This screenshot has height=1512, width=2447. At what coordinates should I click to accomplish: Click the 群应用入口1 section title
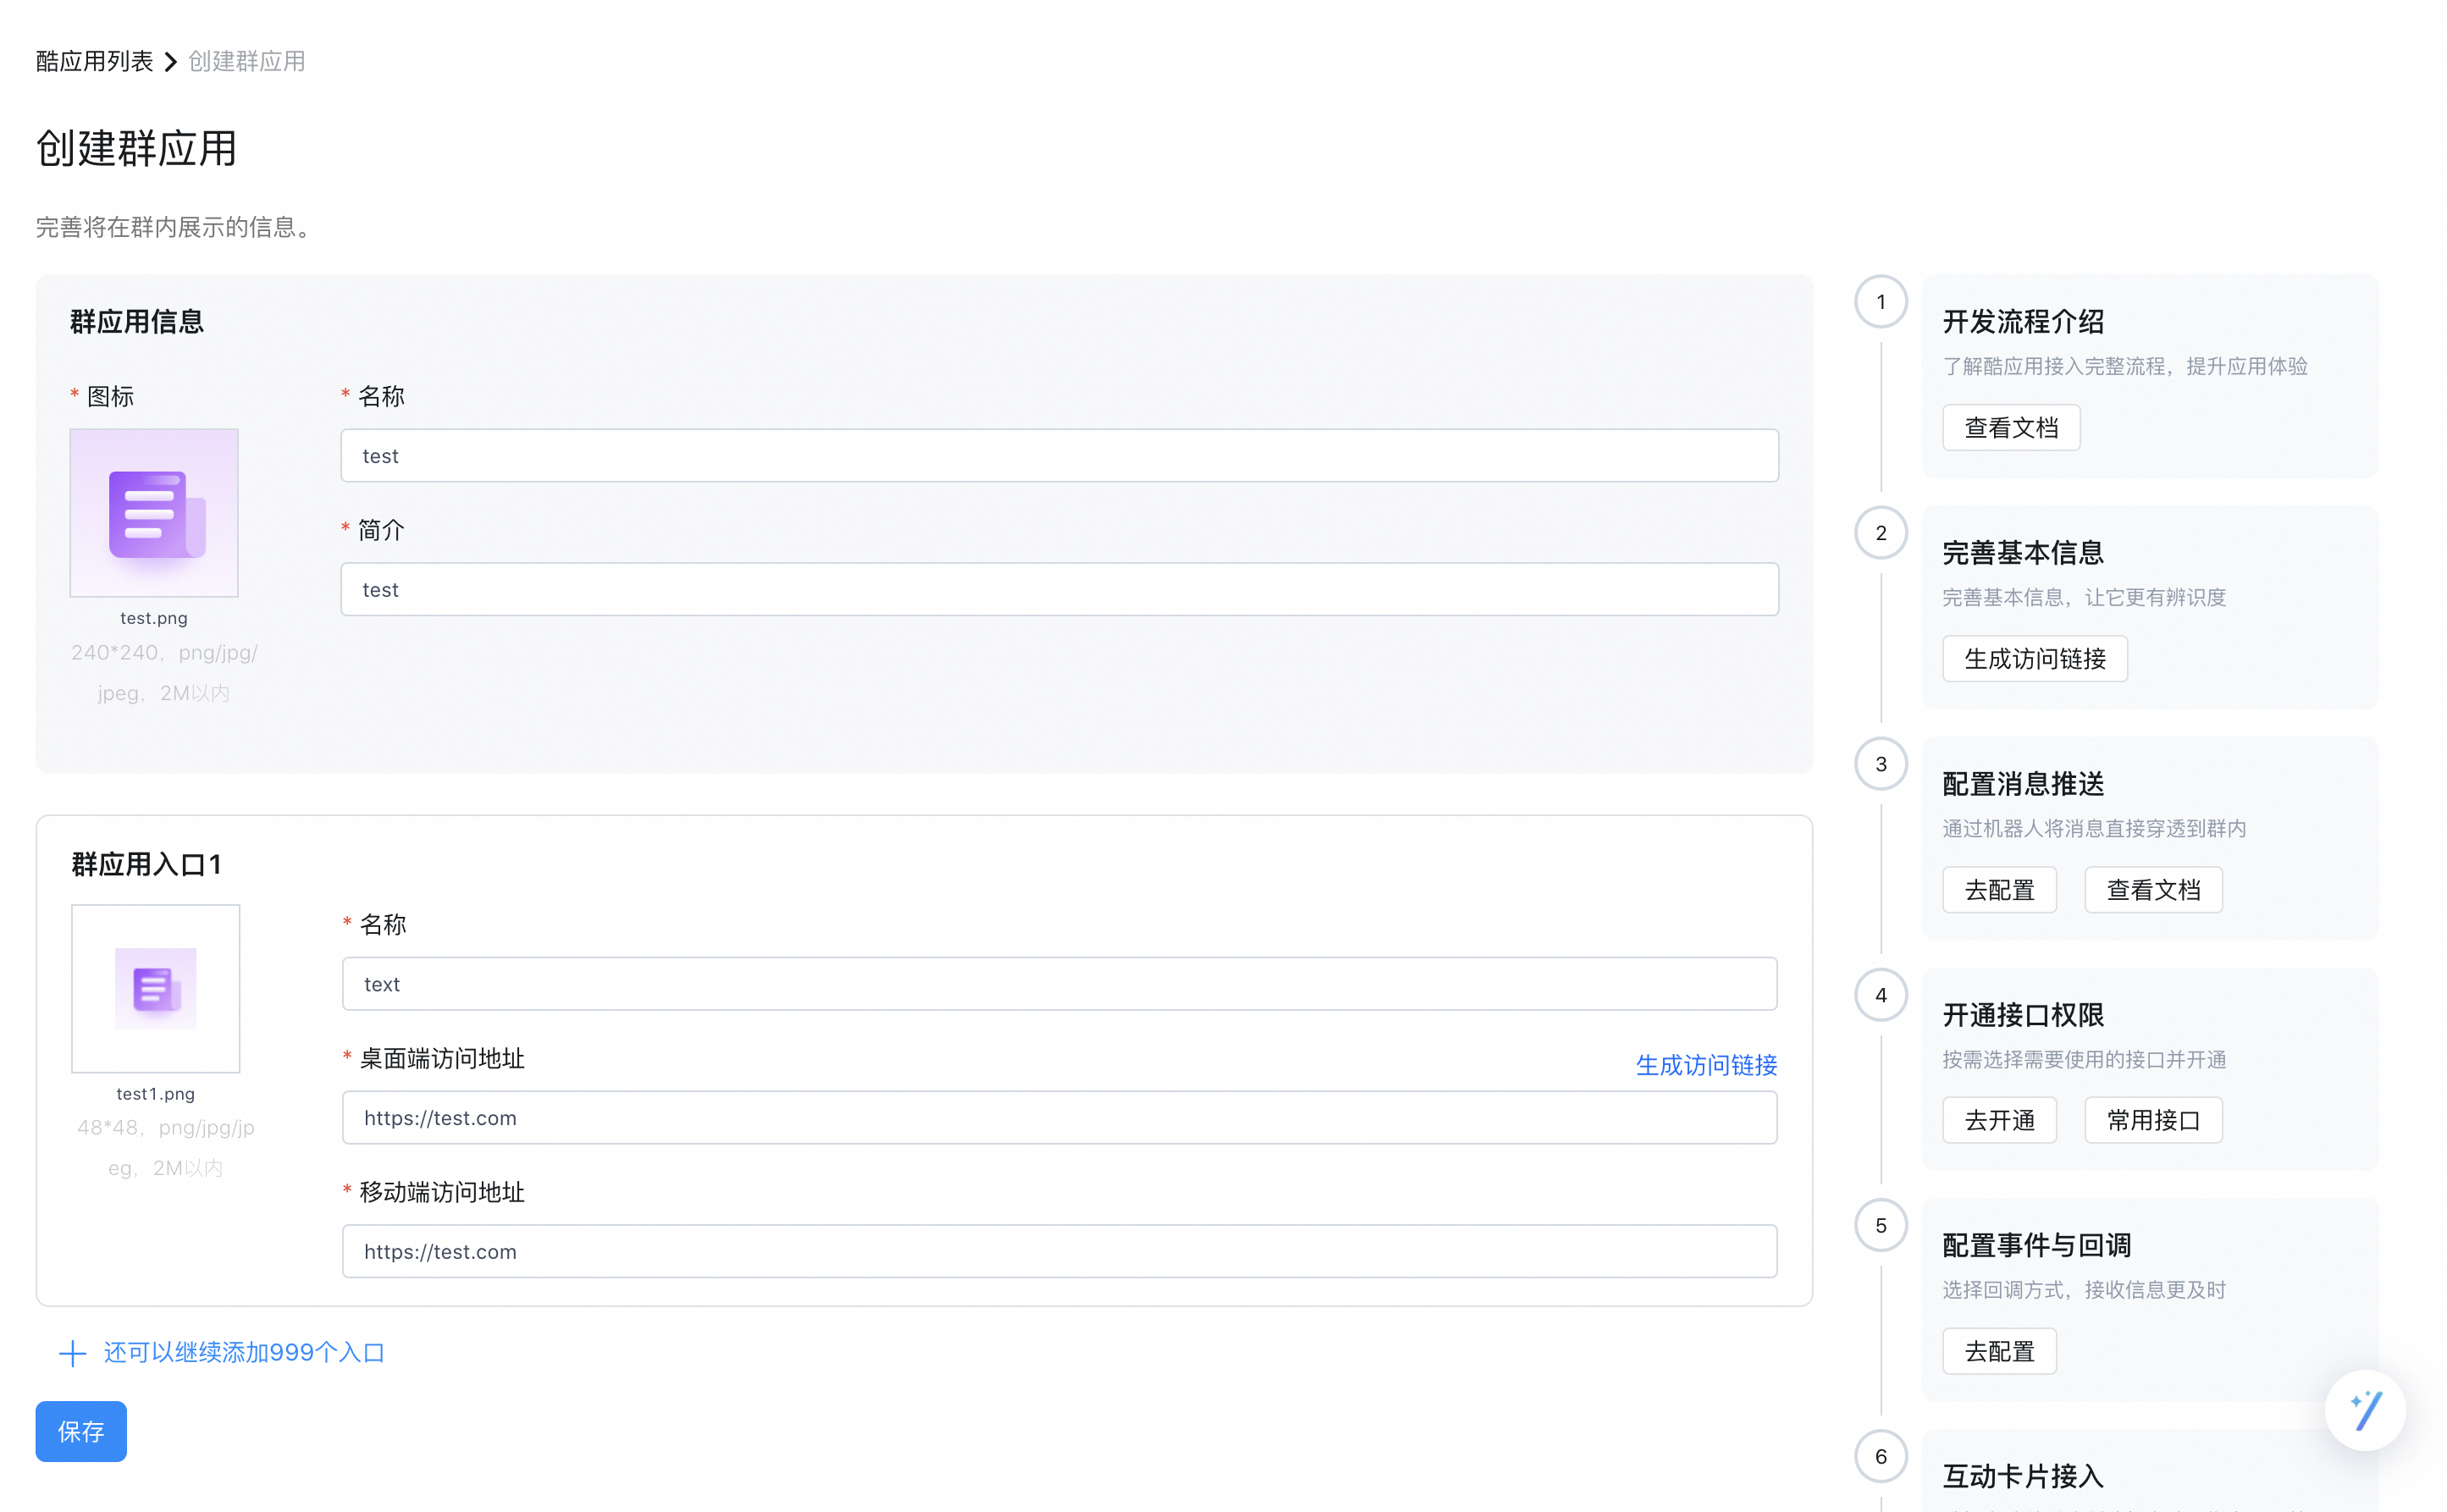[x=146, y=865]
